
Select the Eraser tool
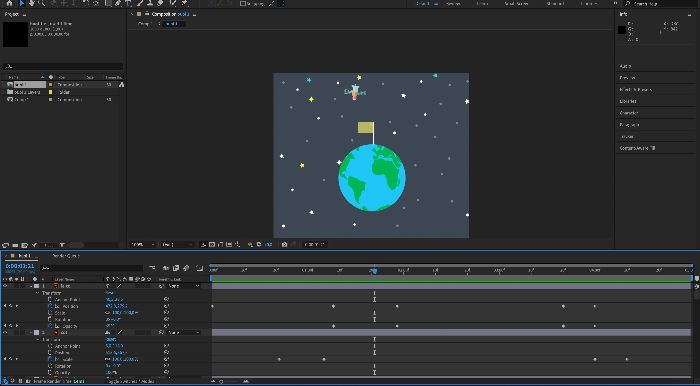click(x=161, y=3)
